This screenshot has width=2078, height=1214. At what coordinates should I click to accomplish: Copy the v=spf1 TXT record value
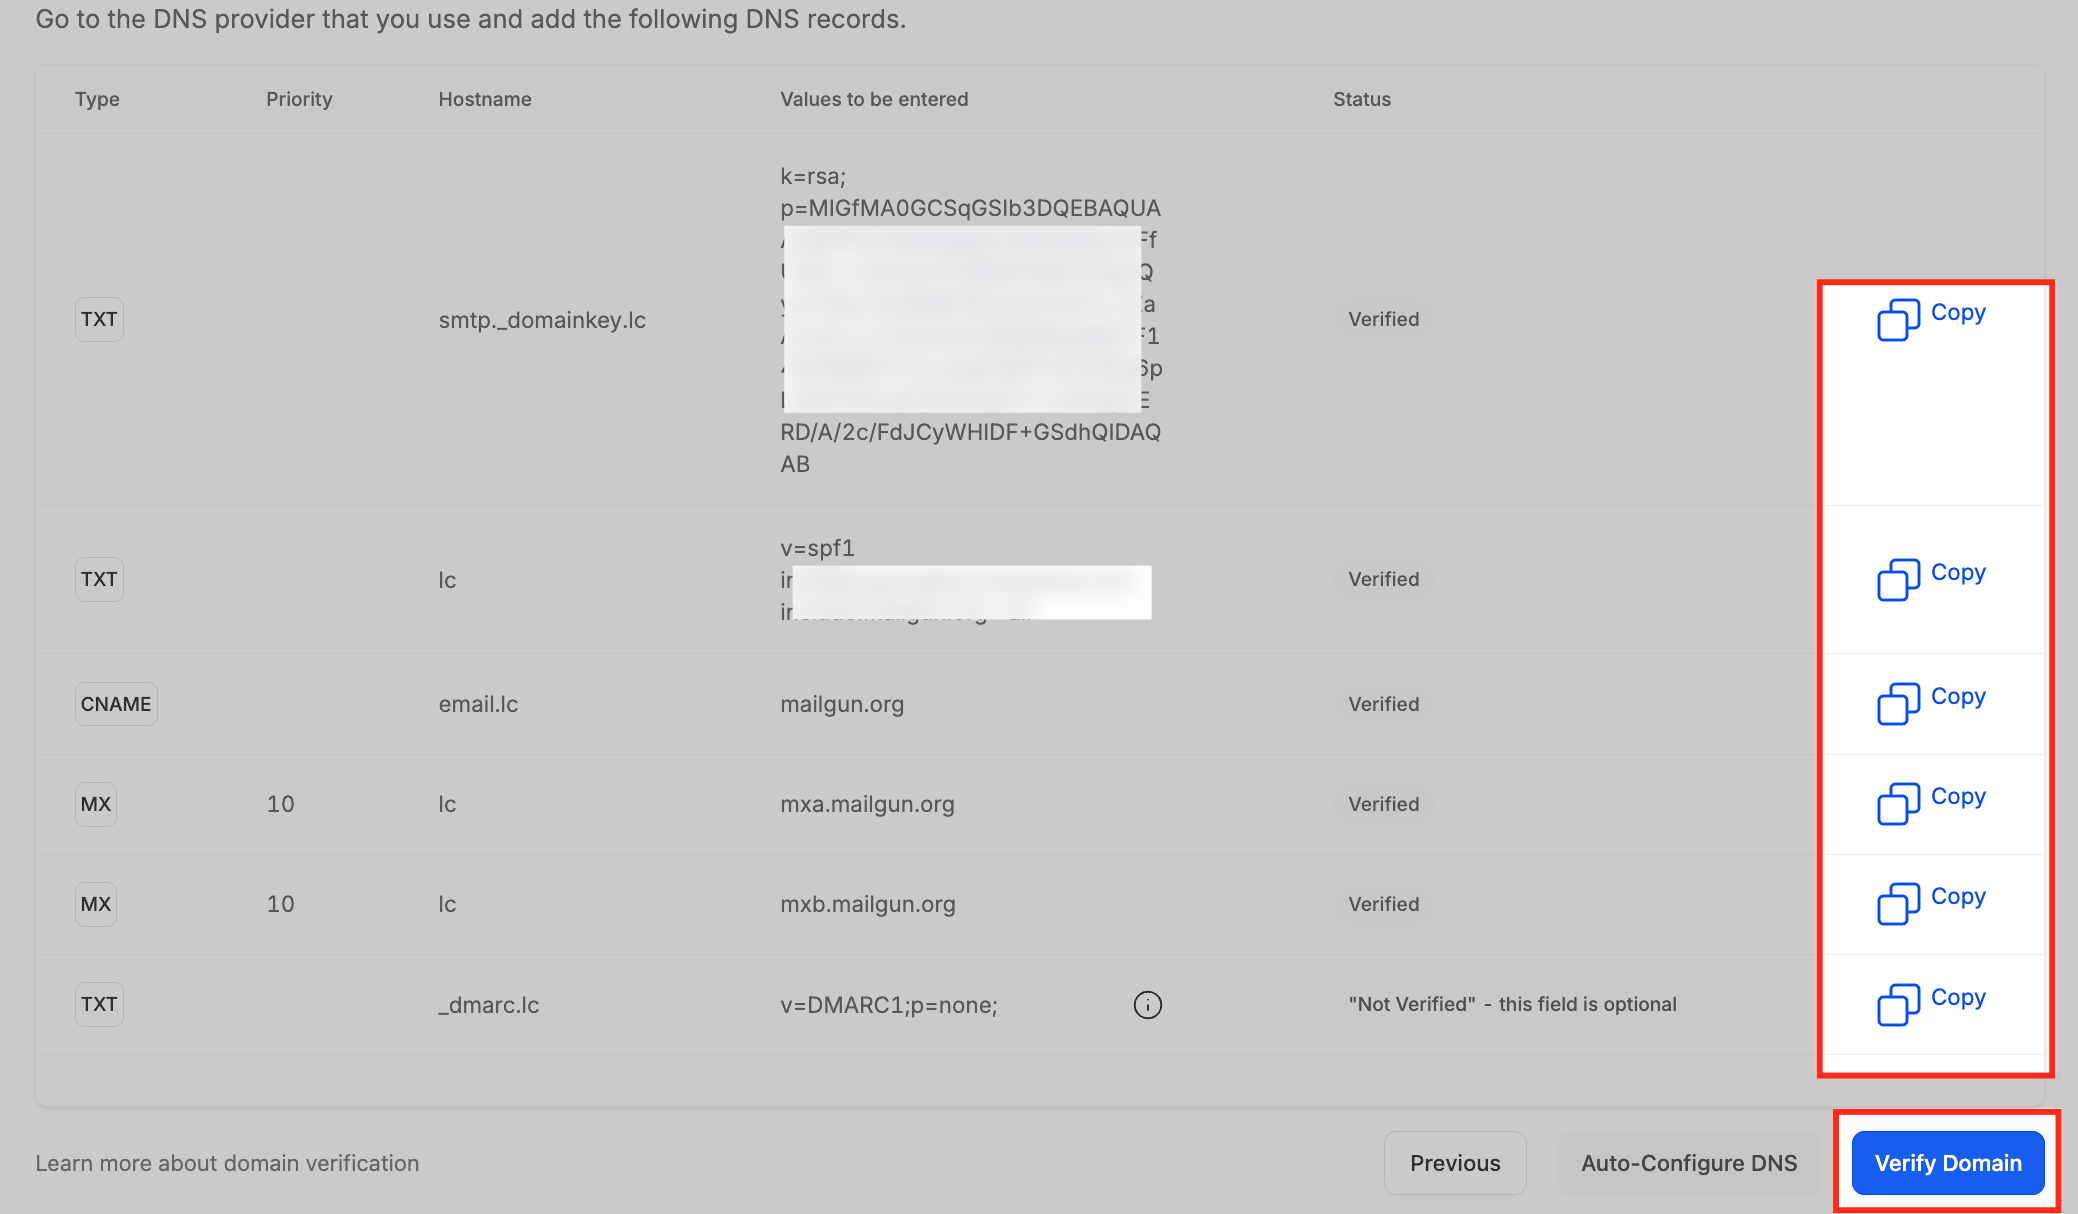[1931, 579]
